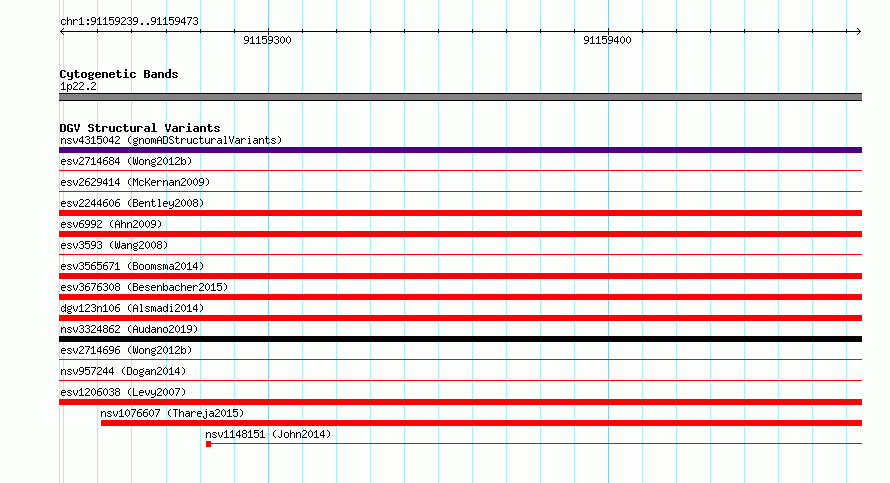This screenshot has width=890, height=483.
Task: Click the red esv6992 variant bar
Action: [x=460, y=234]
